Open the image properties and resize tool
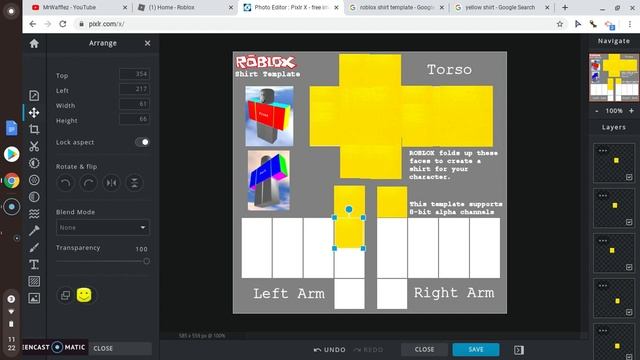This screenshot has height=360, width=640. point(34,96)
